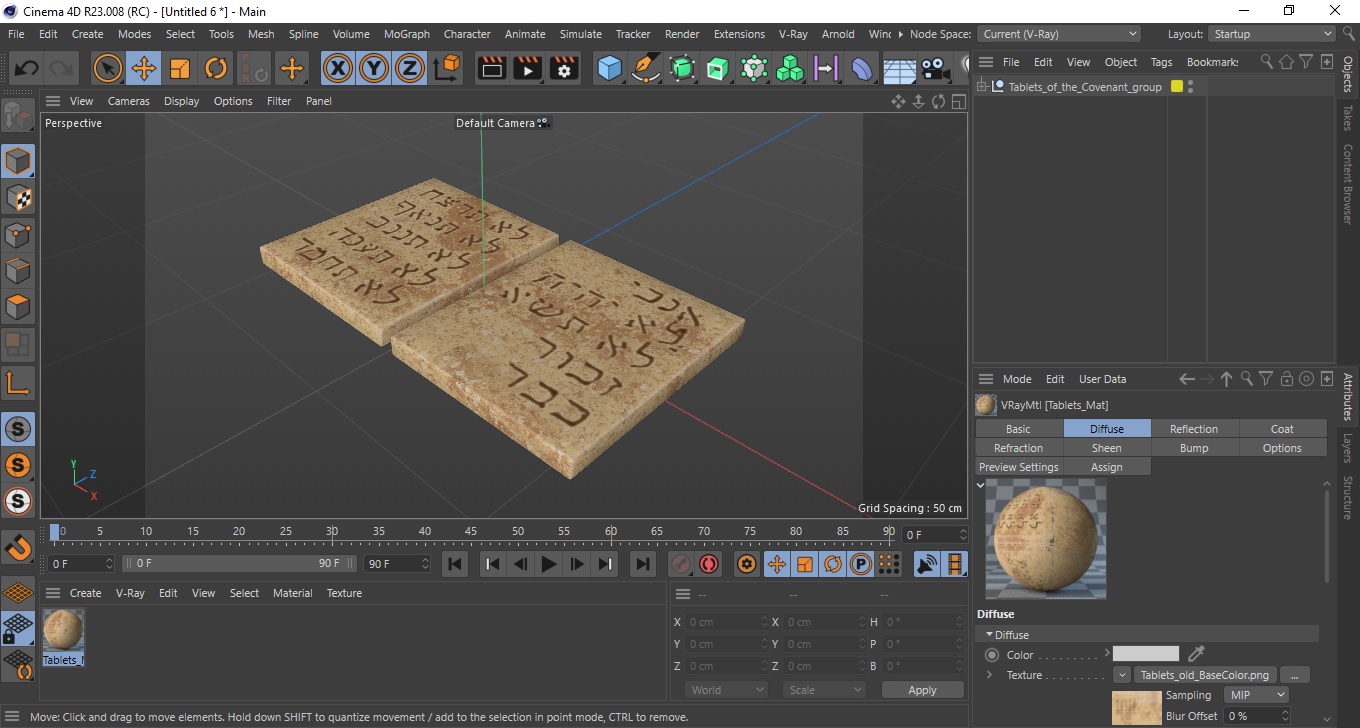Select the Spline Pen tool
Image resolution: width=1360 pixels, height=728 pixels.
click(646, 69)
